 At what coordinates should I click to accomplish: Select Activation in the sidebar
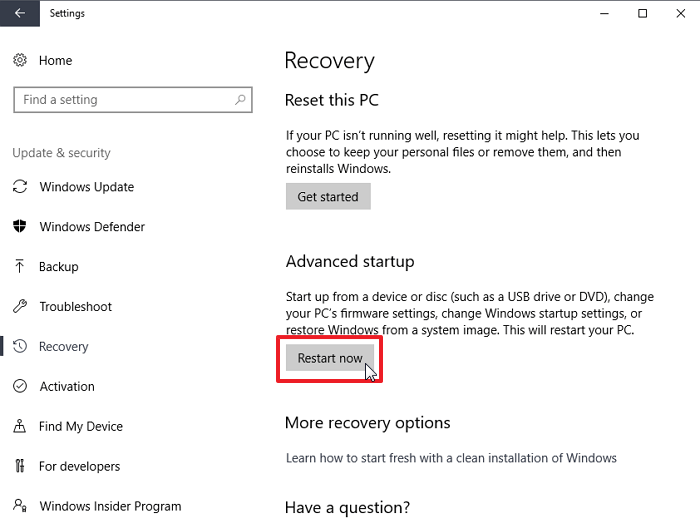67,387
